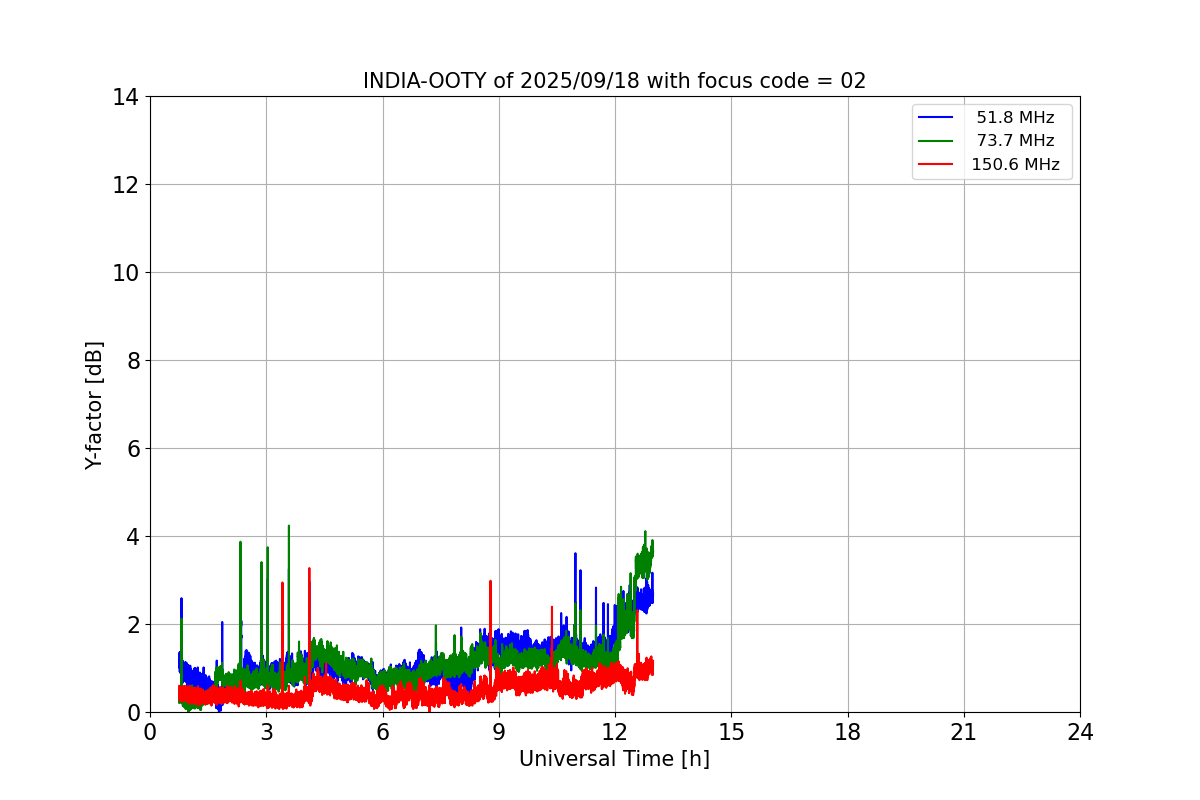Viewport: 1200px width, 800px height.
Task: Click the plot title INDIA-OOTY of 2025/09/18
Action: point(614,81)
